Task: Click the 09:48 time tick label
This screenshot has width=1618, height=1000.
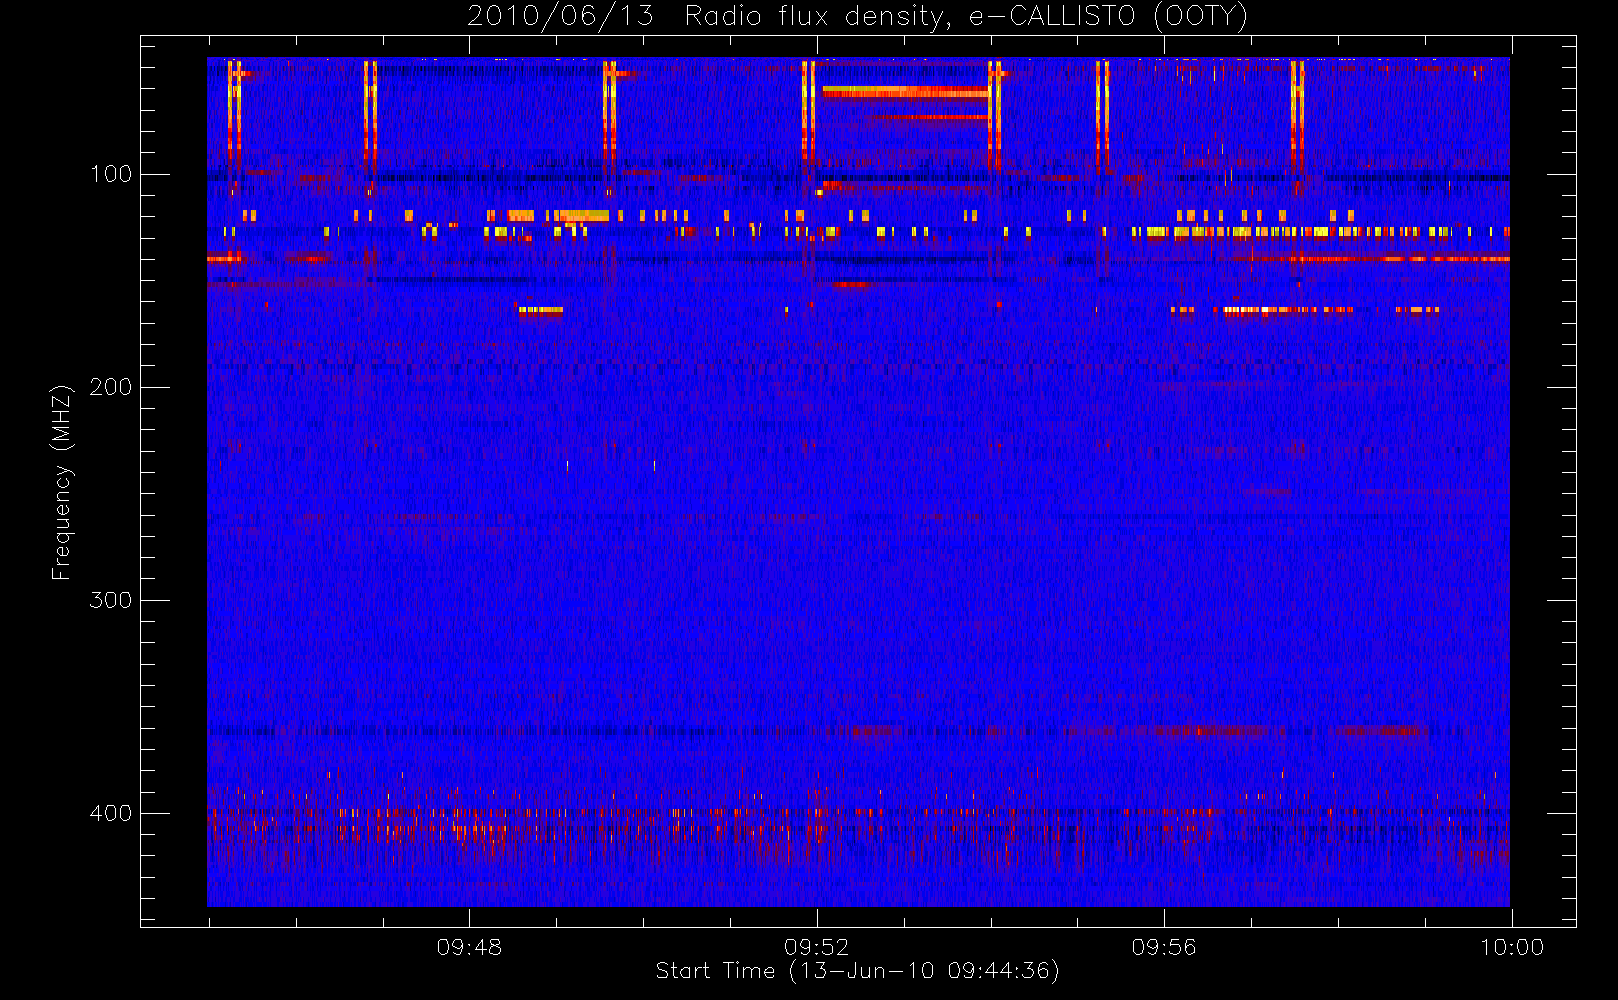Action: (x=469, y=947)
